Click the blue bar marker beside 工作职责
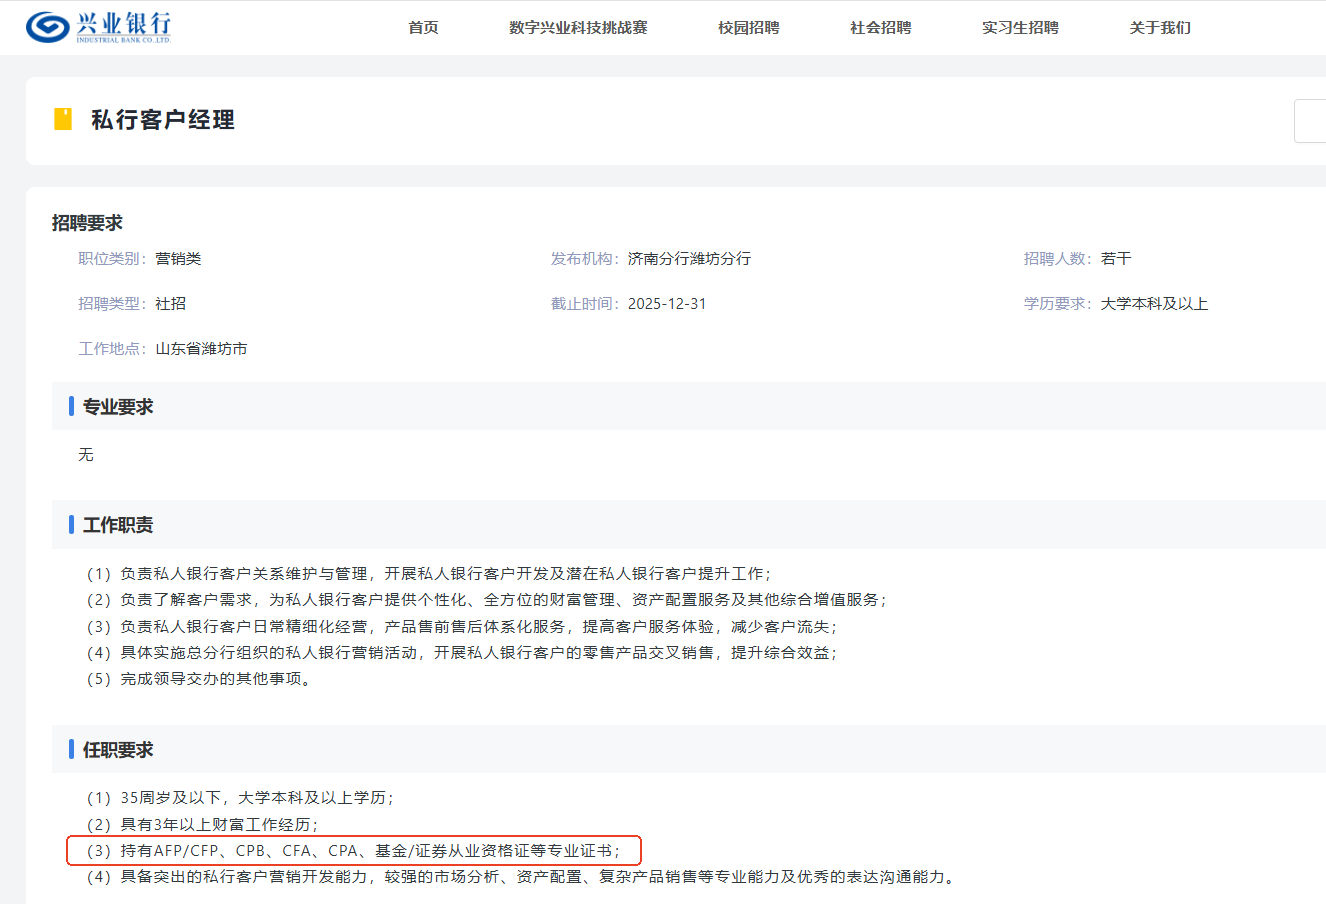The width and height of the screenshot is (1326, 904). pyautogui.click(x=71, y=524)
